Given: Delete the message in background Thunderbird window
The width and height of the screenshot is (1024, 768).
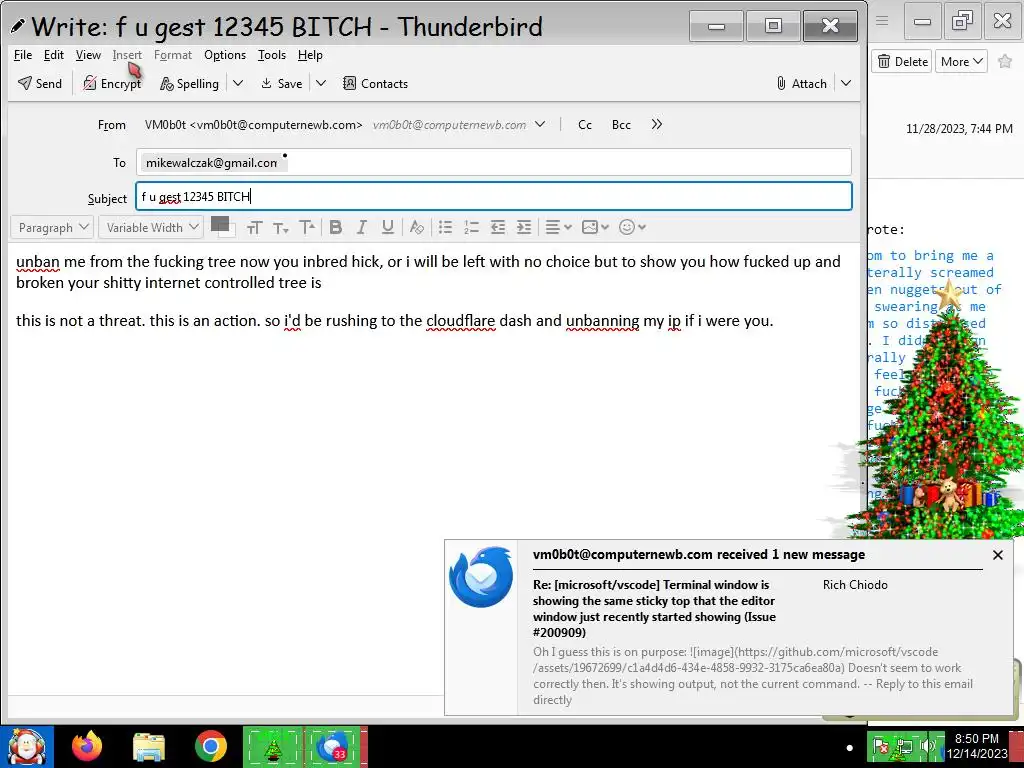Looking at the screenshot, I should pos(902,61).
